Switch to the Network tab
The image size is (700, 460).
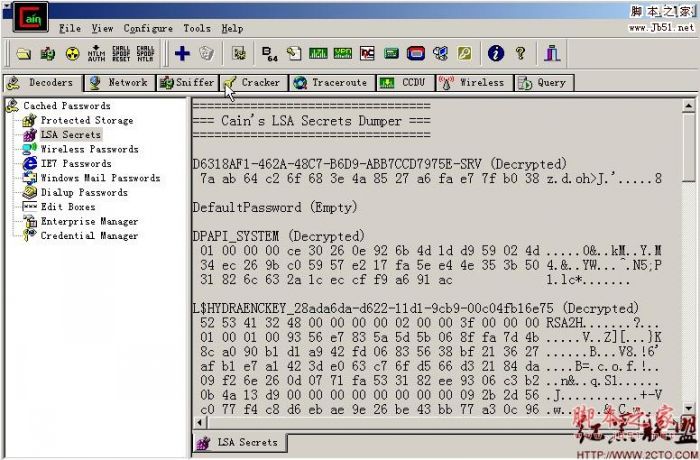point(119,83)
